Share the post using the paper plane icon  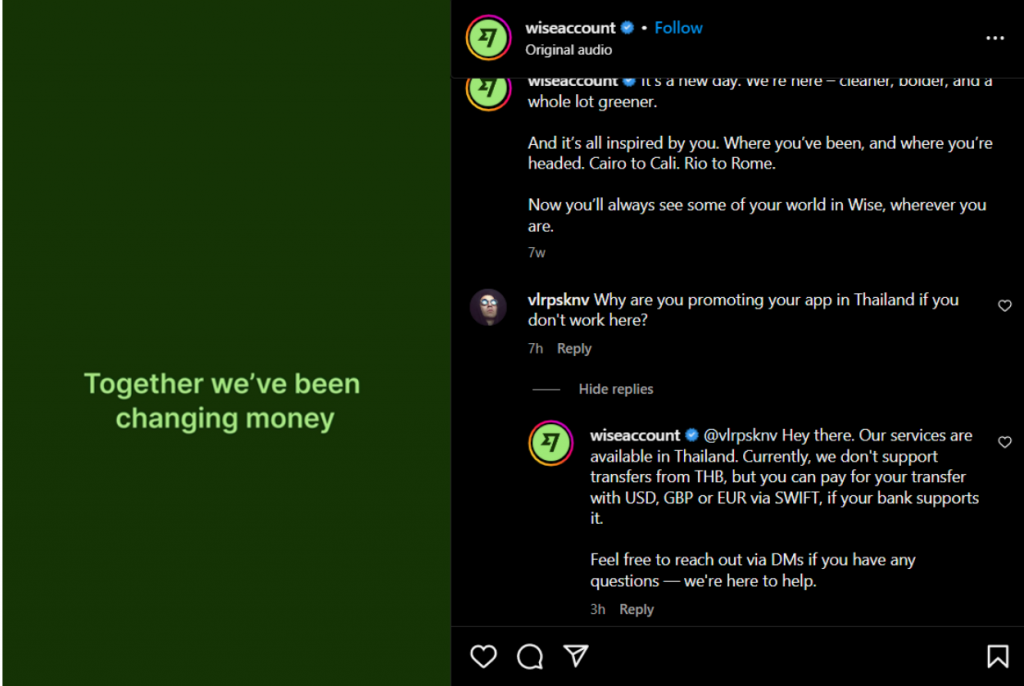[x=575, y=657]
